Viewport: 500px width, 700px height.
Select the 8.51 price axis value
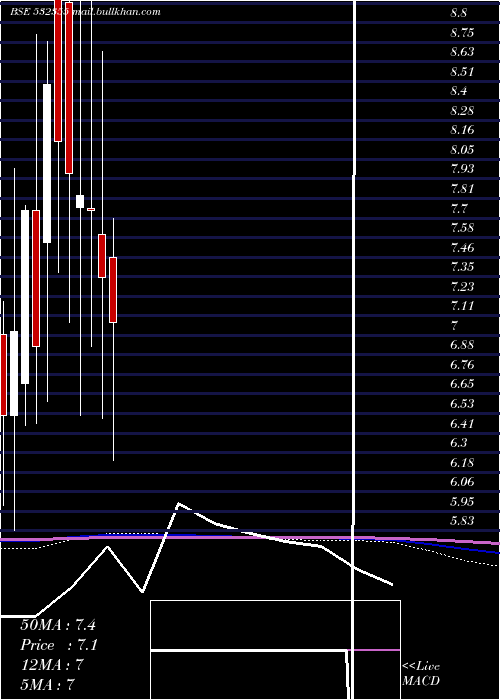[x=462, y=71]
